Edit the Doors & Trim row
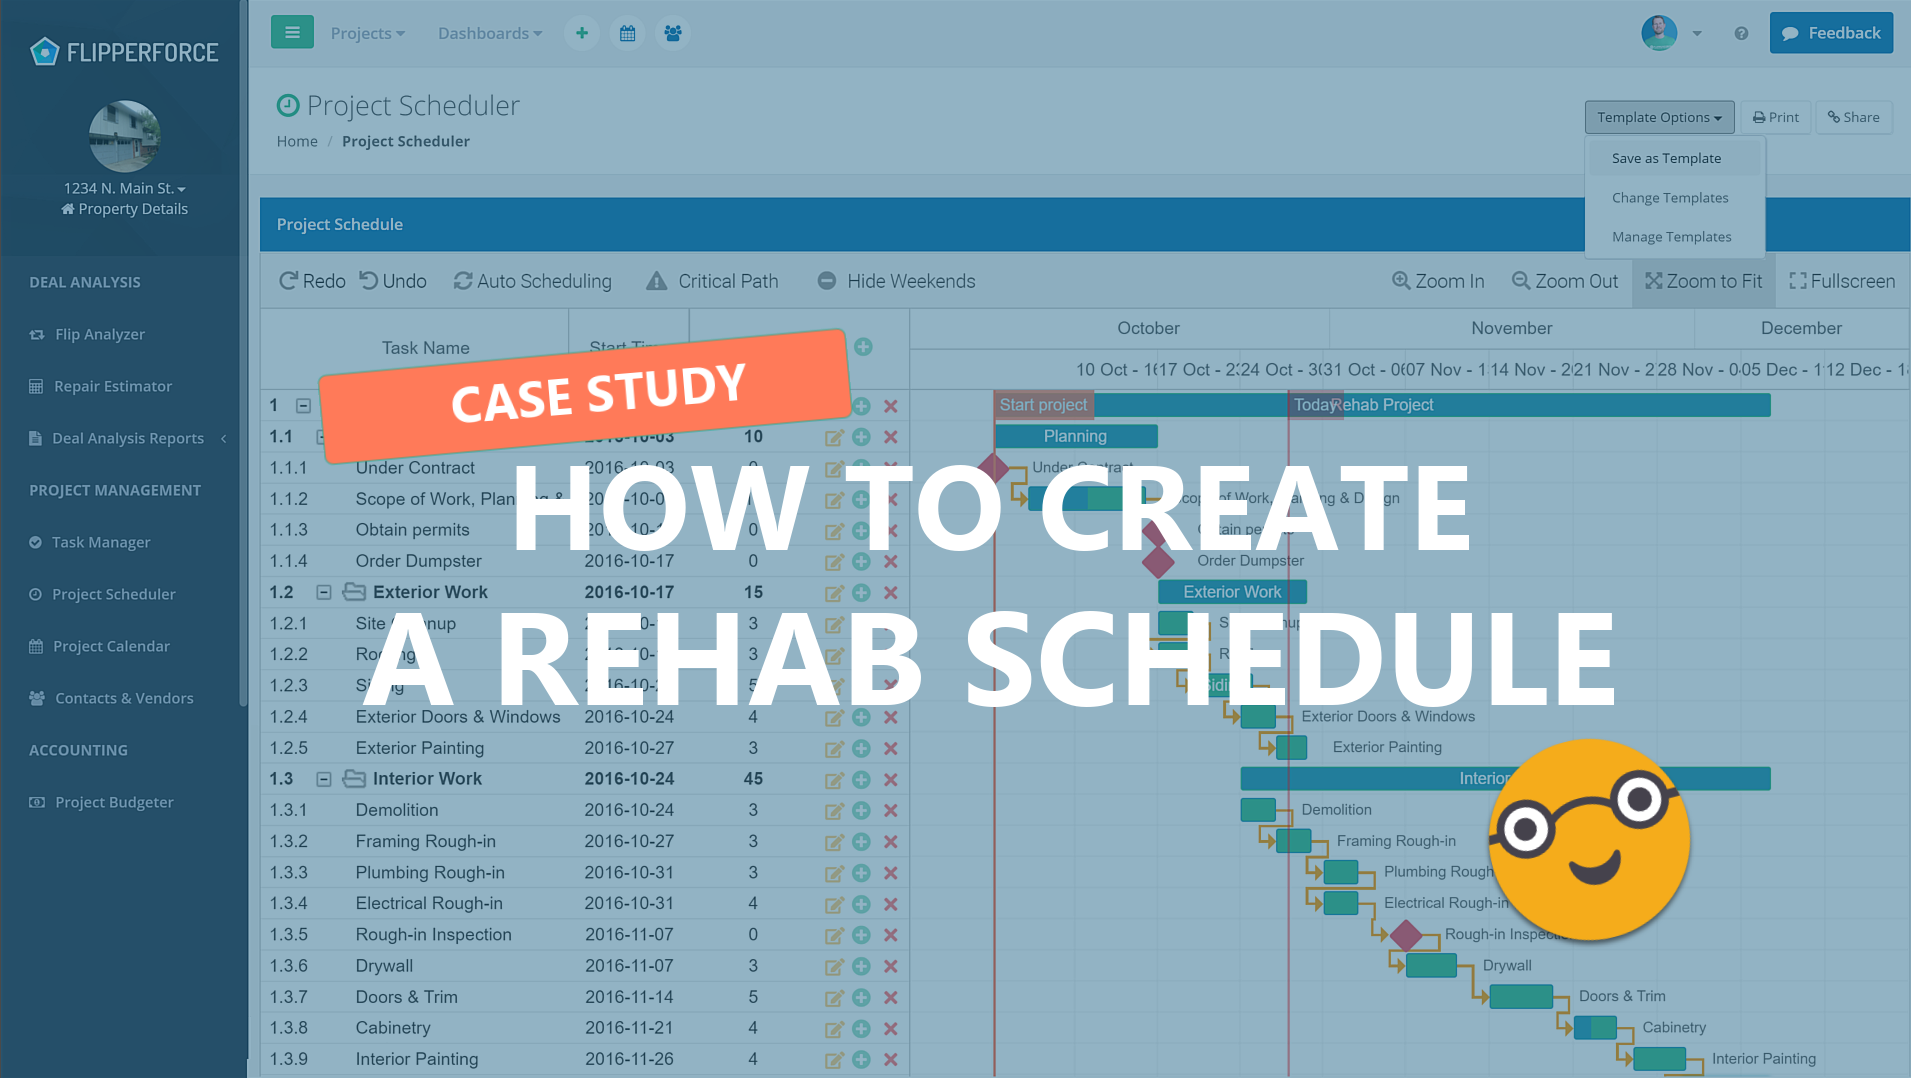 834,998
